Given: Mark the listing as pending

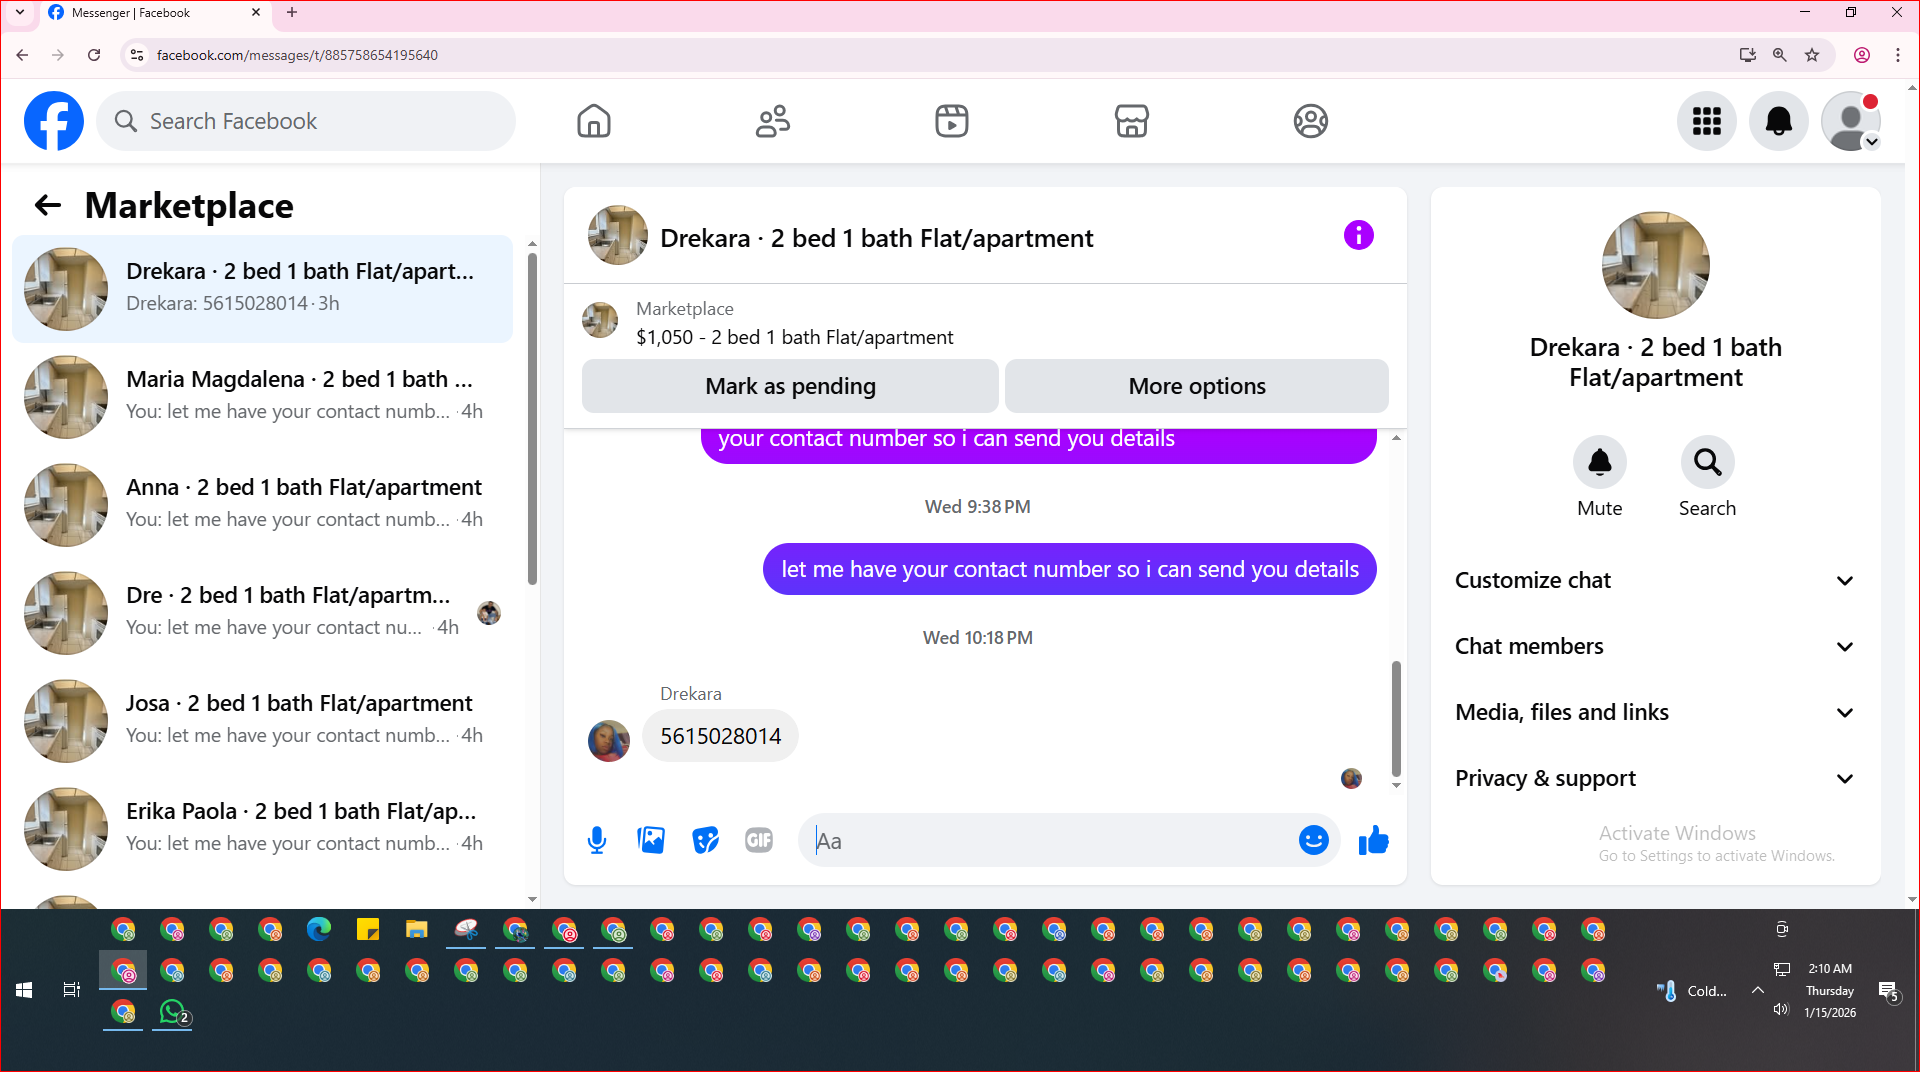Looking at the screenshot, I should click(790, 386).
